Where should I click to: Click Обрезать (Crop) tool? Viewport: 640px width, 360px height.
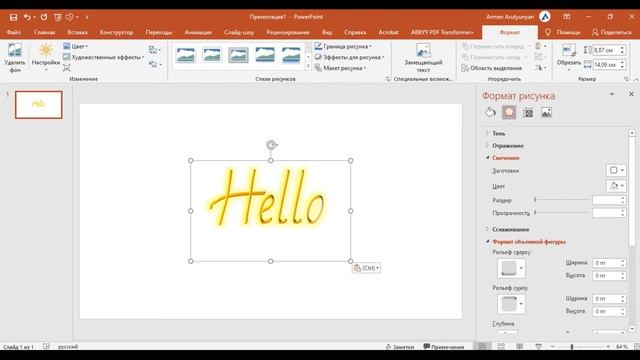click(569, 57)
